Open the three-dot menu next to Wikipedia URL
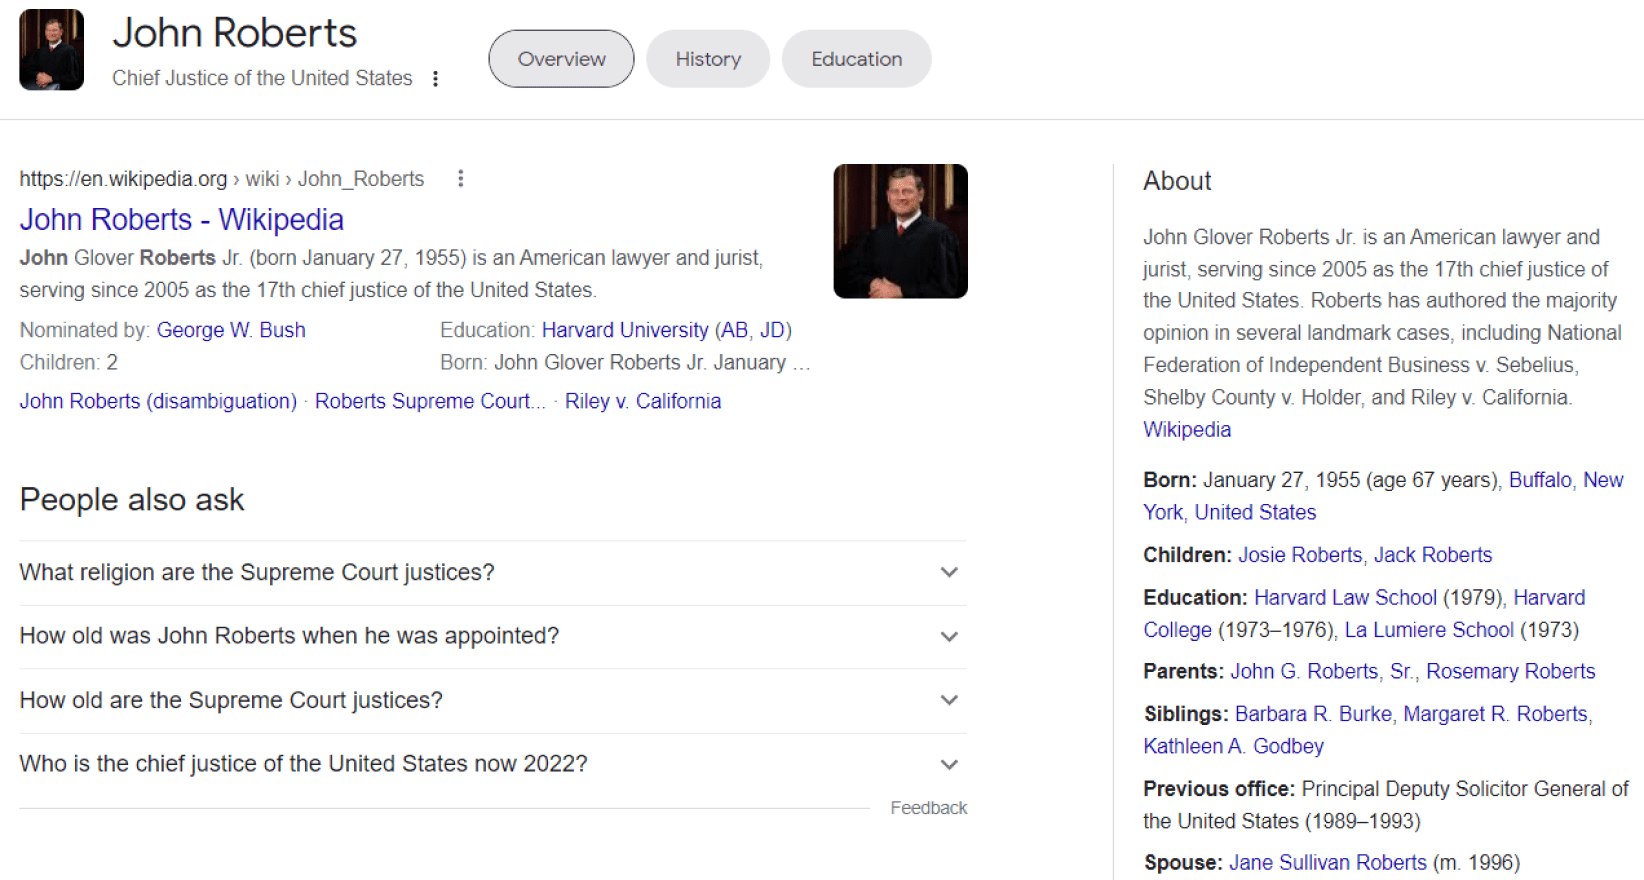This screenshot has width=1644, height=880. pos(460,179)
